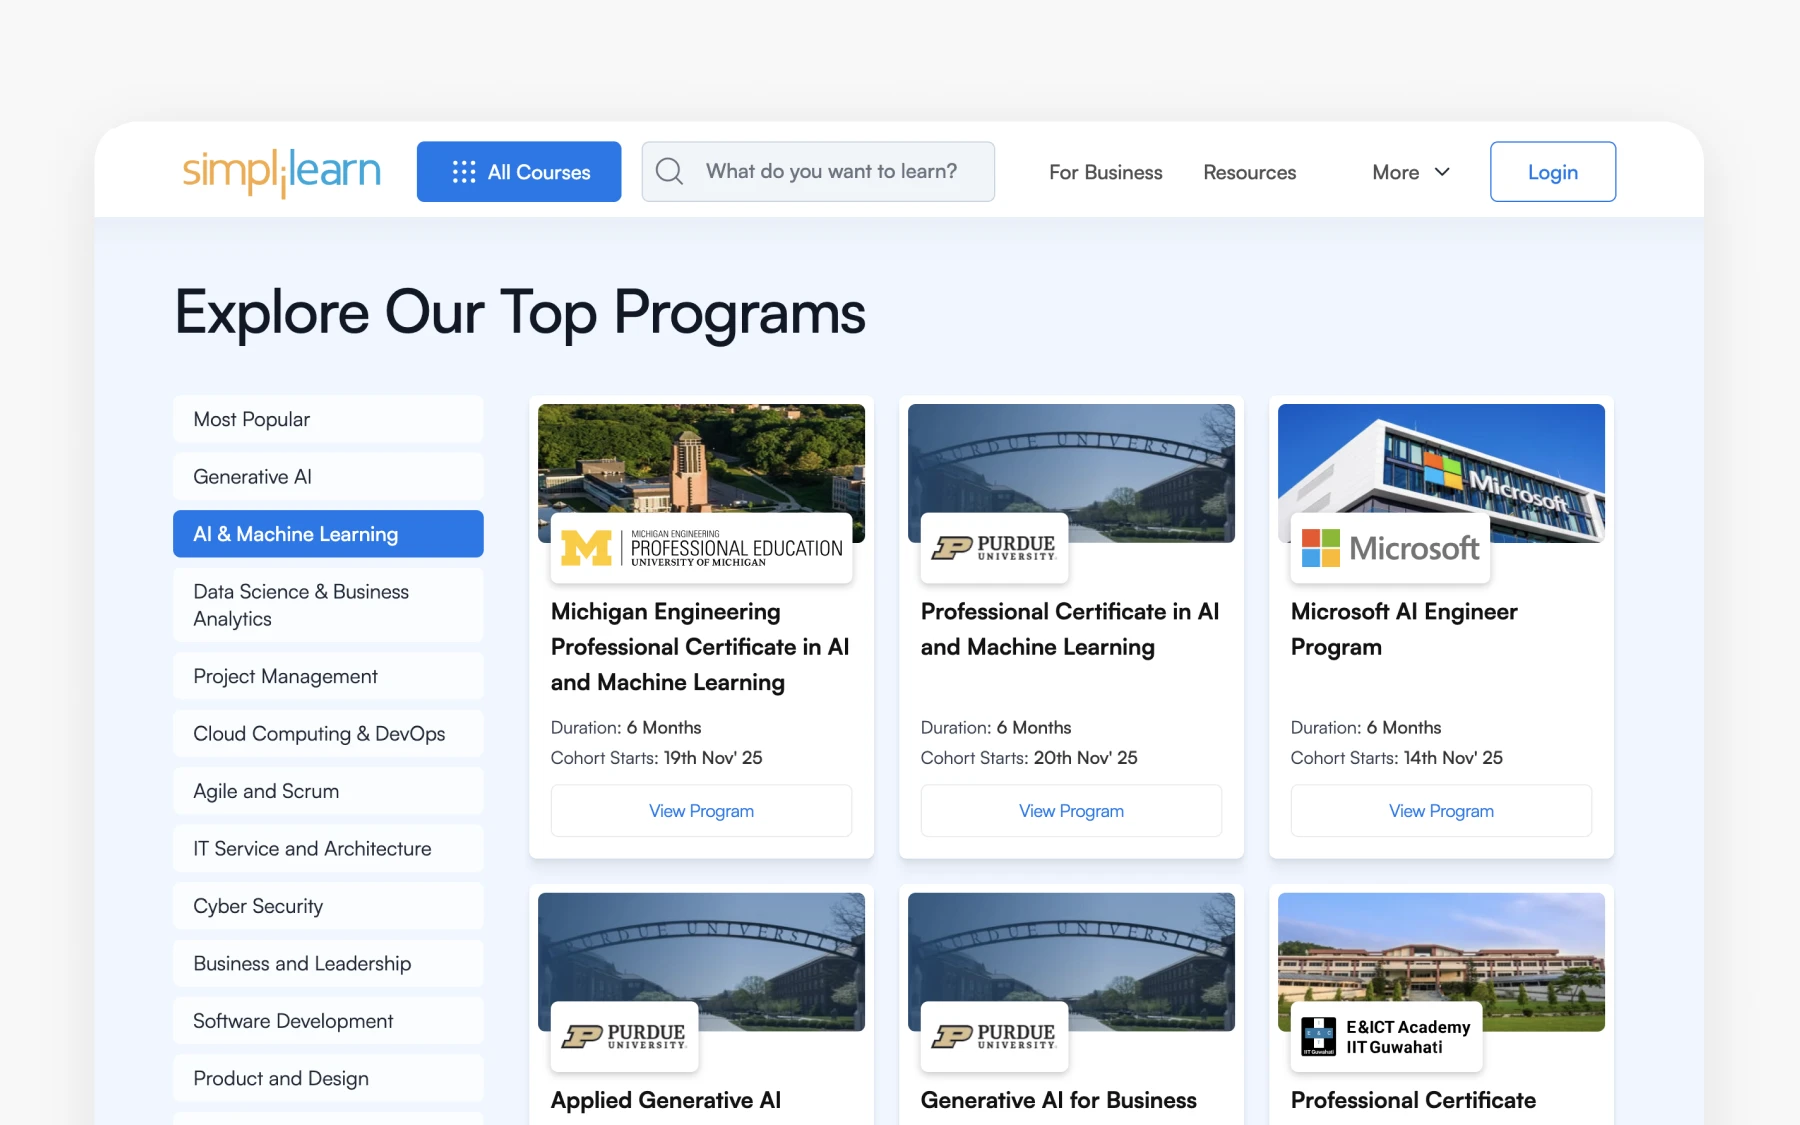1800x1125 pixels.
Task: Click the University of Michigan logo badge
Action: 701,548
